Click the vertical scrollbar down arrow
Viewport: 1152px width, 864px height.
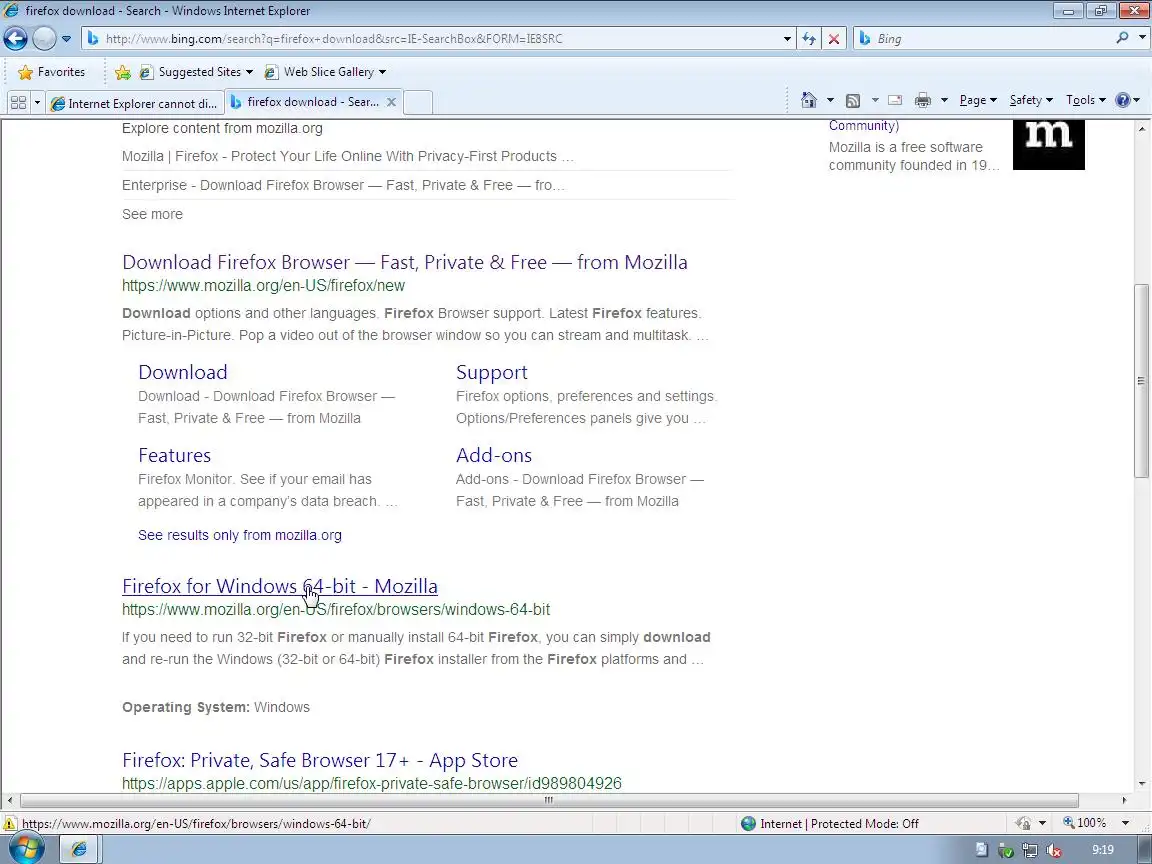coord(1141,784)
